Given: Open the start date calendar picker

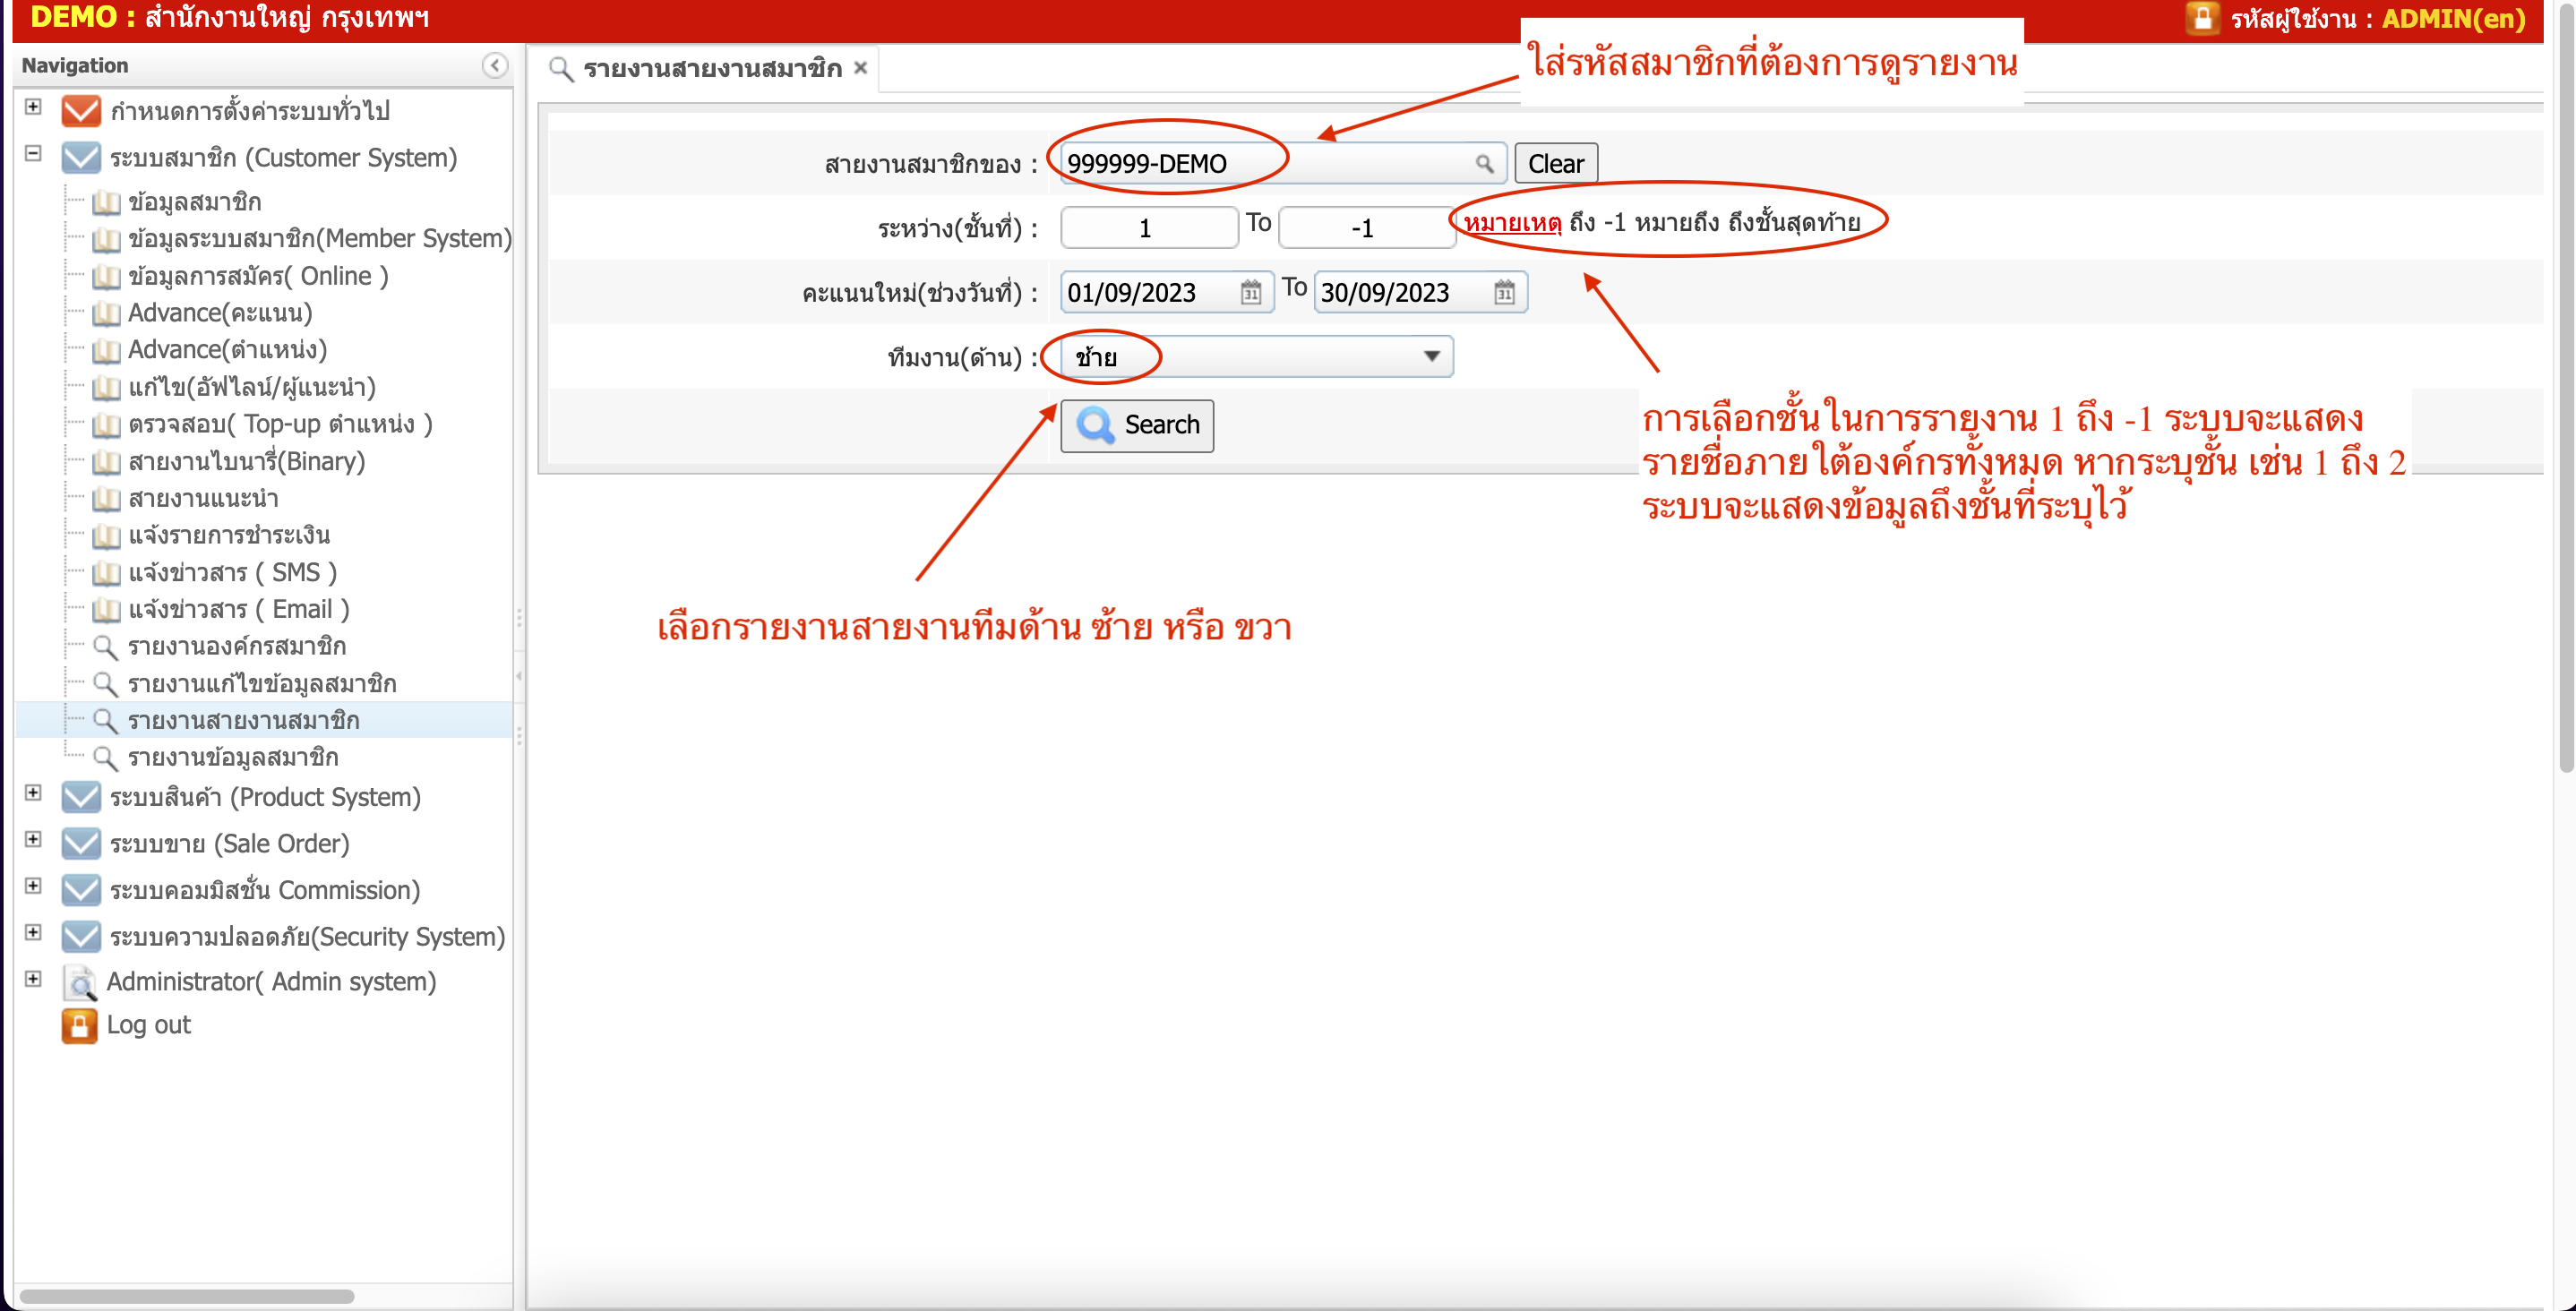Looking at the screenshot, I should 1250,293.
